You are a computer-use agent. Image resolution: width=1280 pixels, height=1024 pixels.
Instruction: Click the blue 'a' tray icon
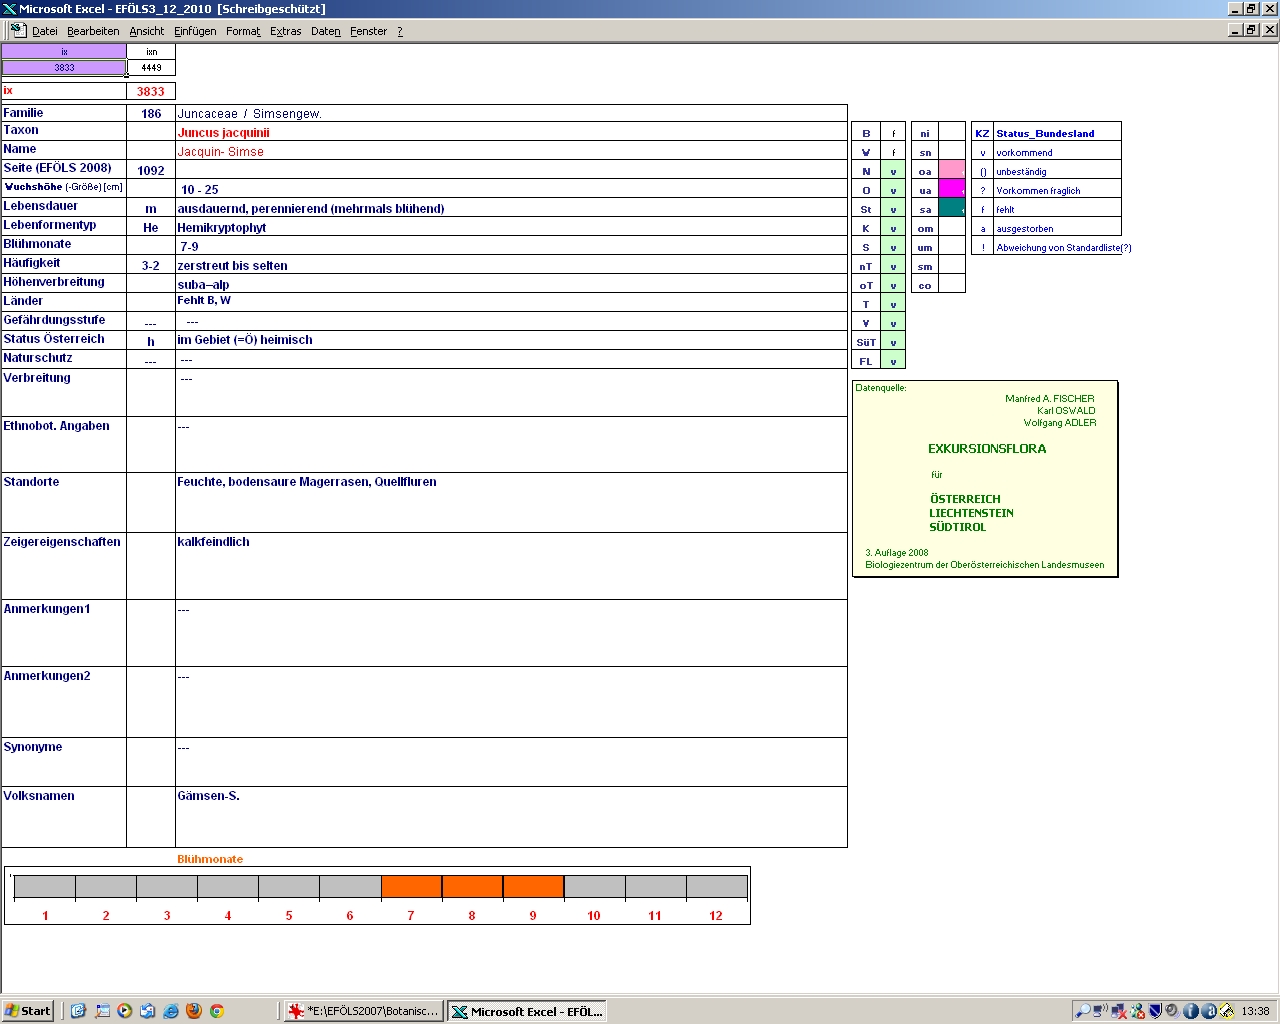pyautogui.click(x=1208, y=1011)
